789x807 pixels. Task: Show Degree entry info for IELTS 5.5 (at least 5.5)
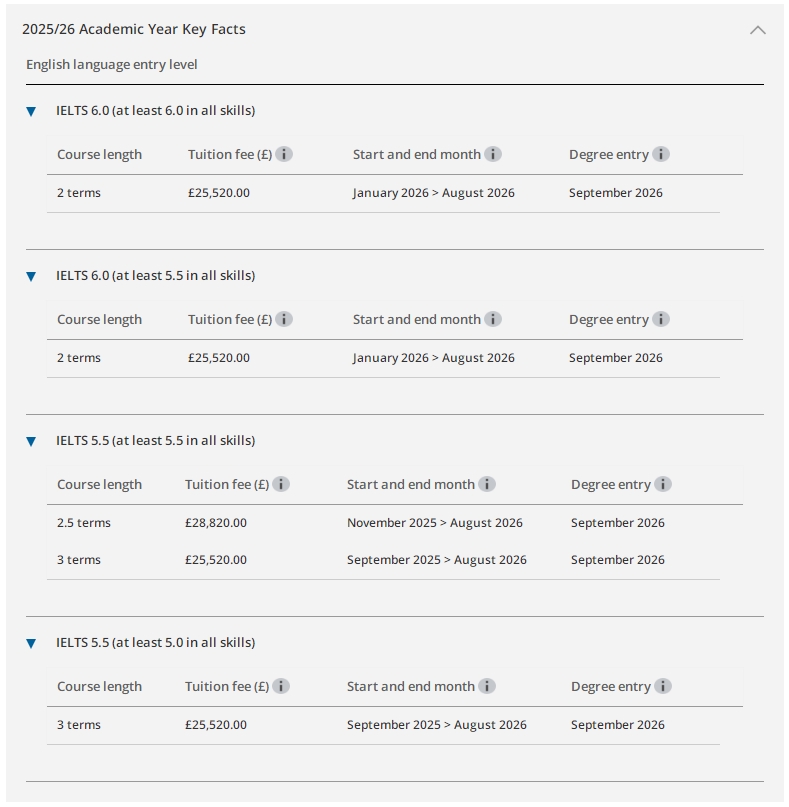tap(663, 484)
